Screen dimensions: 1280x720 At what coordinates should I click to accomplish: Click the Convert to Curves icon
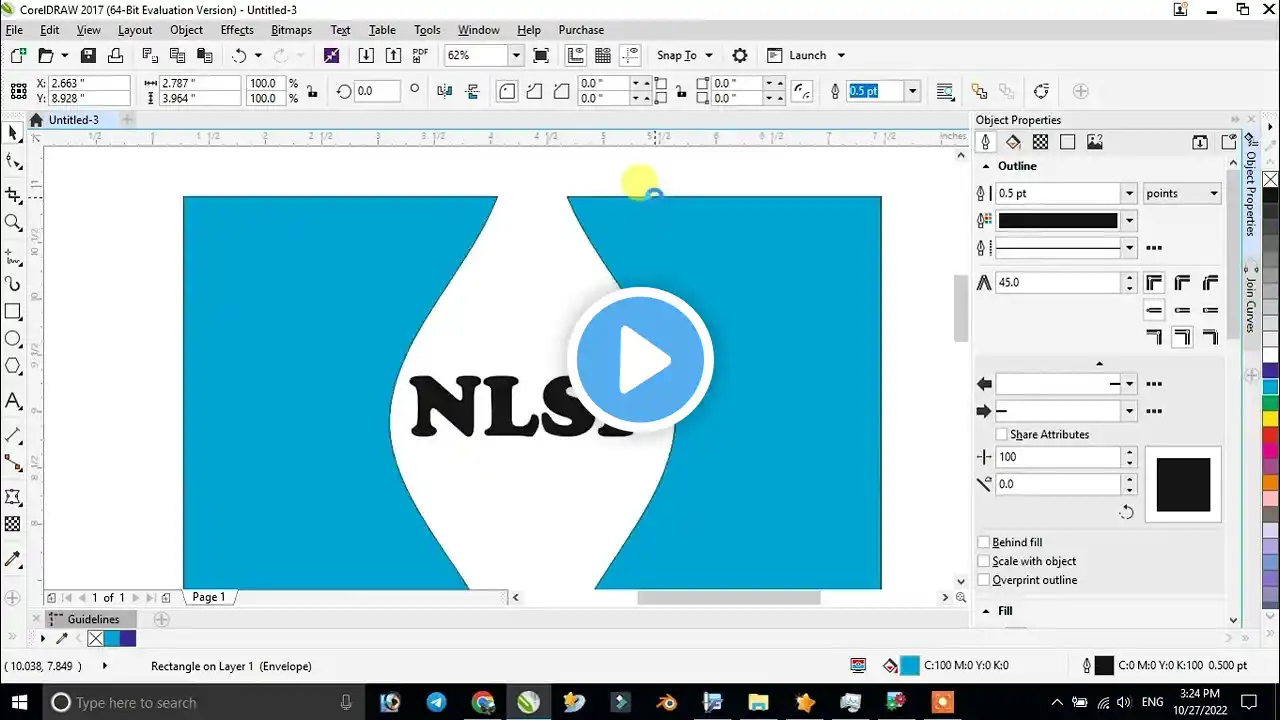1041,91
